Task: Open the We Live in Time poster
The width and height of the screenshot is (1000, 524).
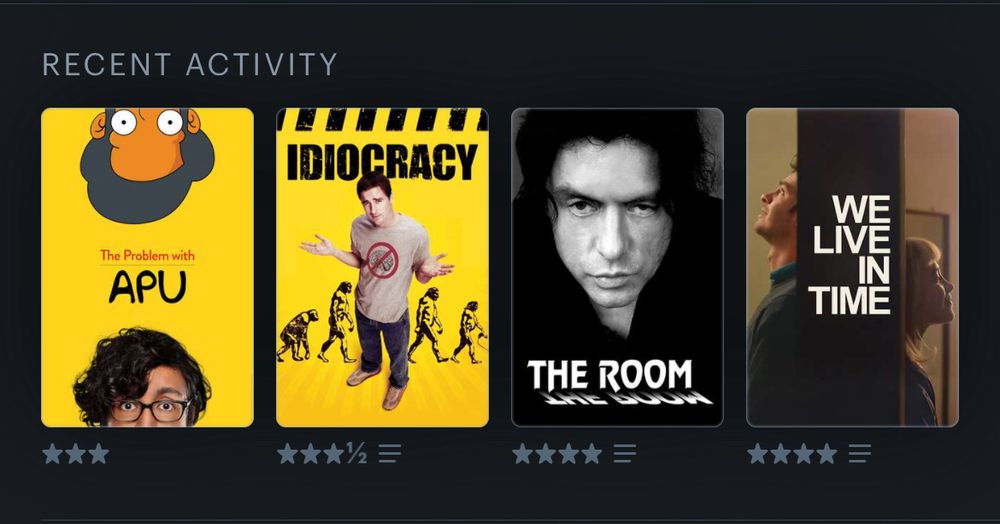Action: click(x=853, y=268)
